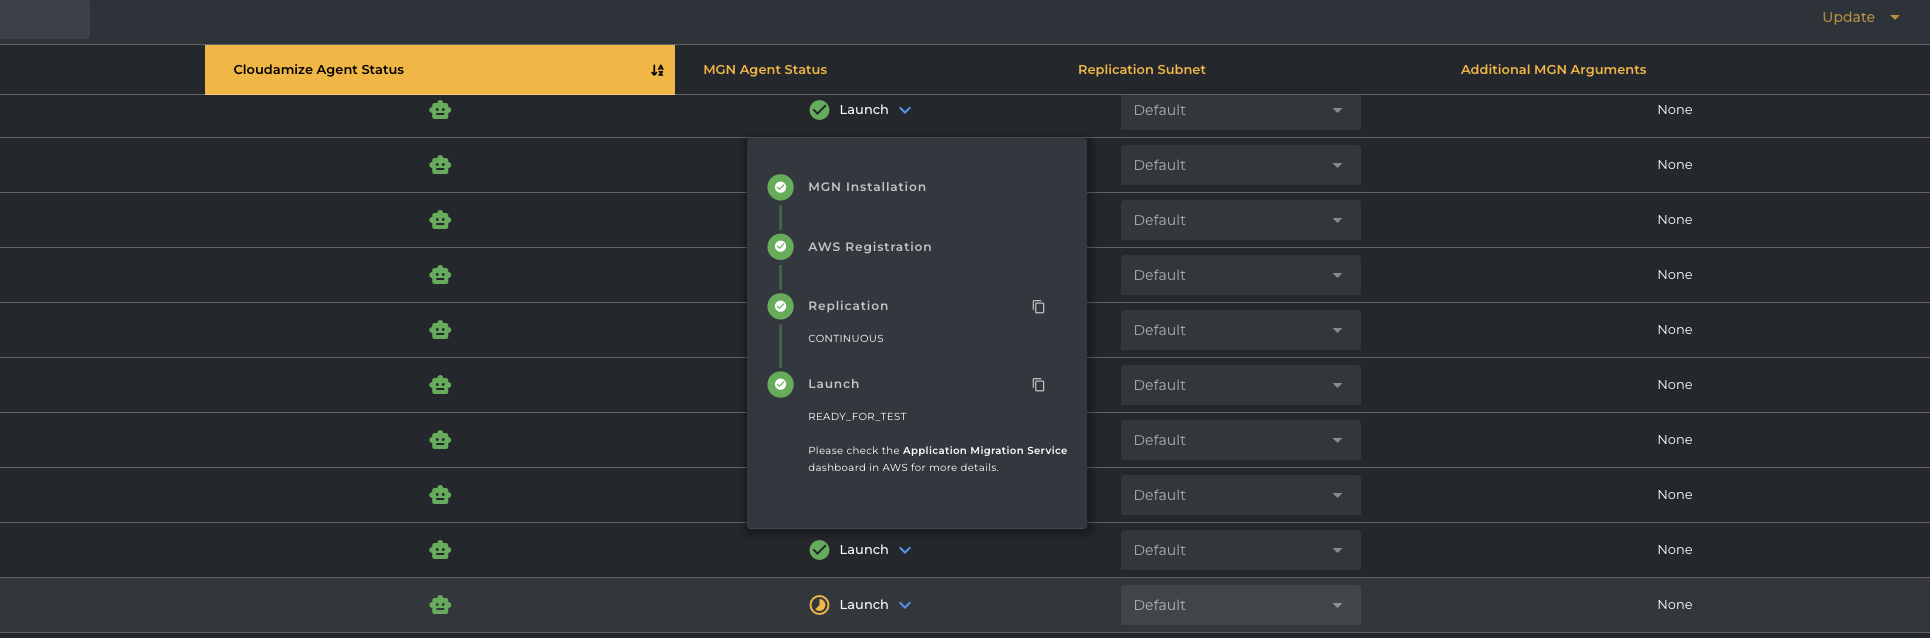The width and height of the screenshot is (1930, 638).
Task: Copy the Replication status in the popup
Action: point(1038,307)
